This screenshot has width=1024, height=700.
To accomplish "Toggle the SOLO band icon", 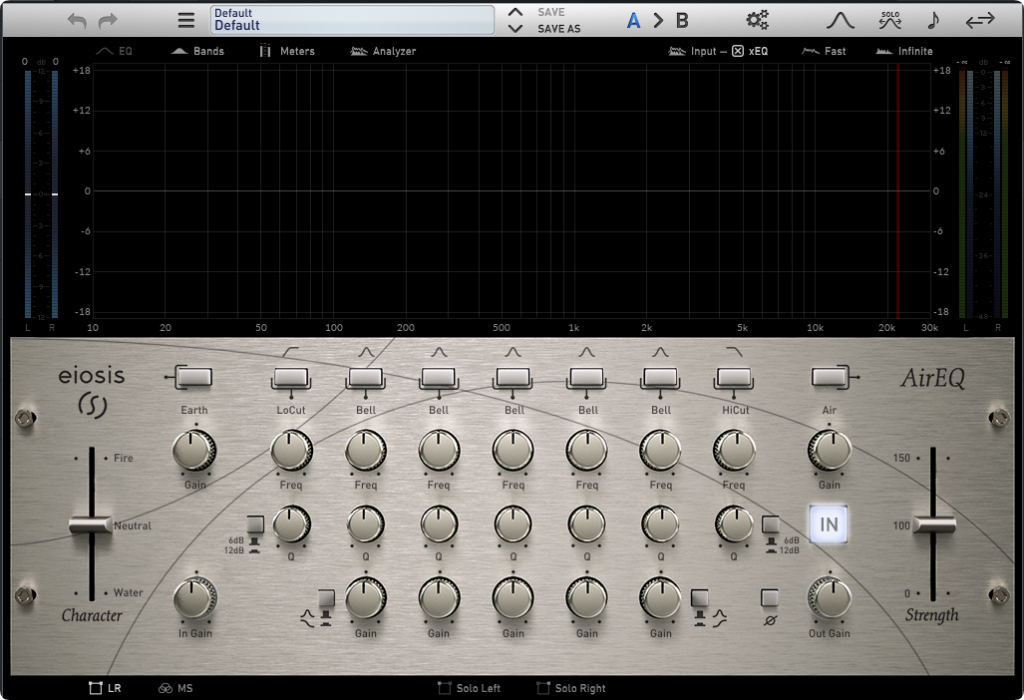I will pos(890,20).
